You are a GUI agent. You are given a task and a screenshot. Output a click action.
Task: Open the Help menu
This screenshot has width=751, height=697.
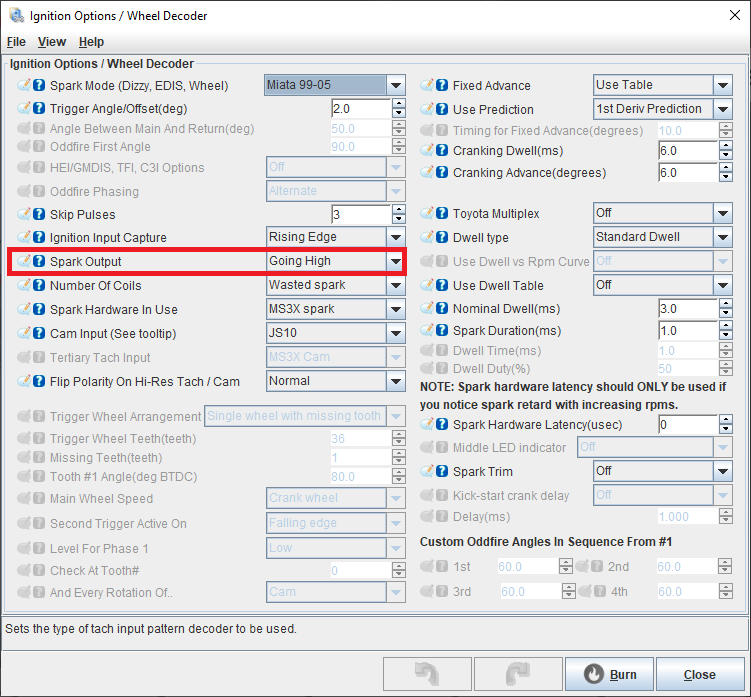tap(91, 42)
